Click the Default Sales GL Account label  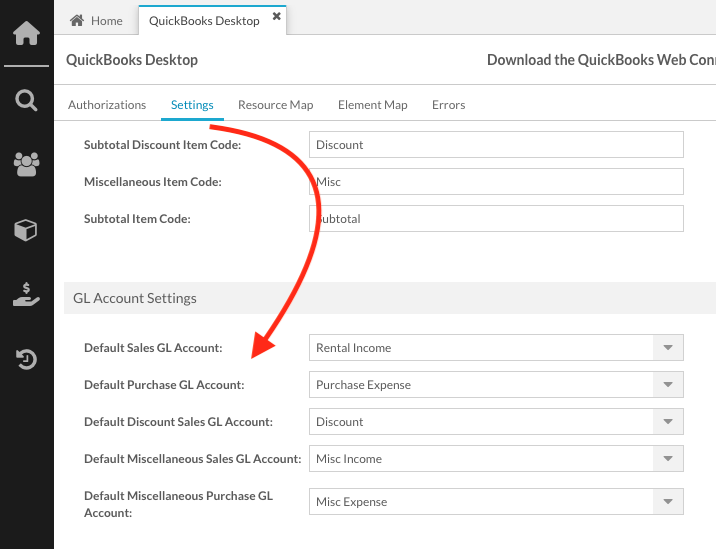point(153,348)
